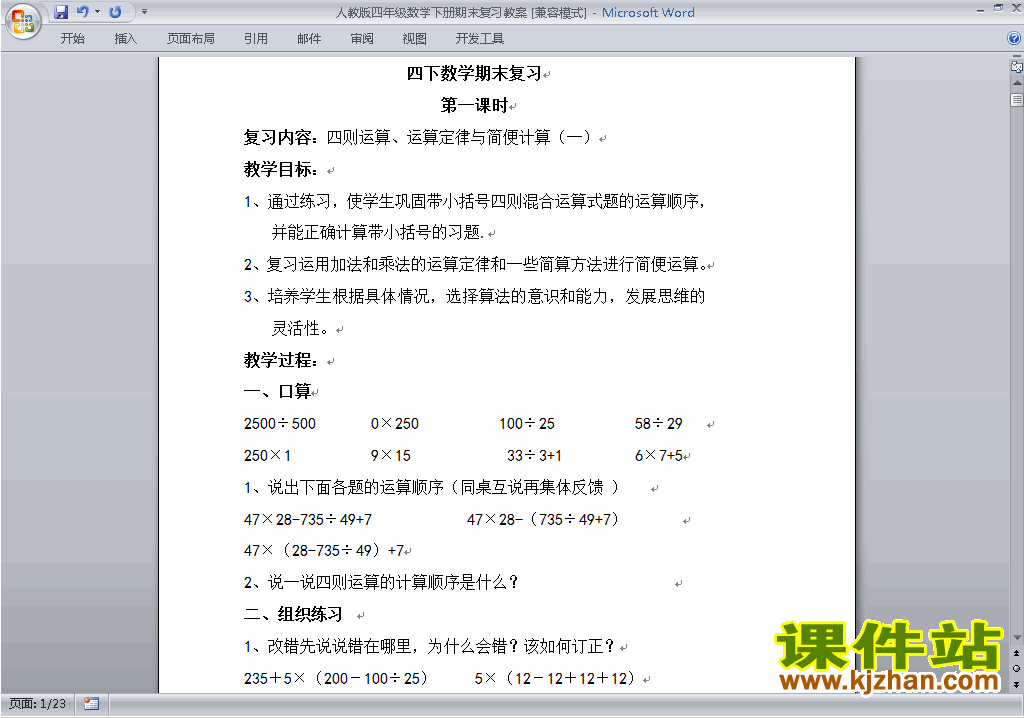Click the heading 第一课时
Image resolution: width=1024 pixels, height=718 pixels.
tap(474, 105)
